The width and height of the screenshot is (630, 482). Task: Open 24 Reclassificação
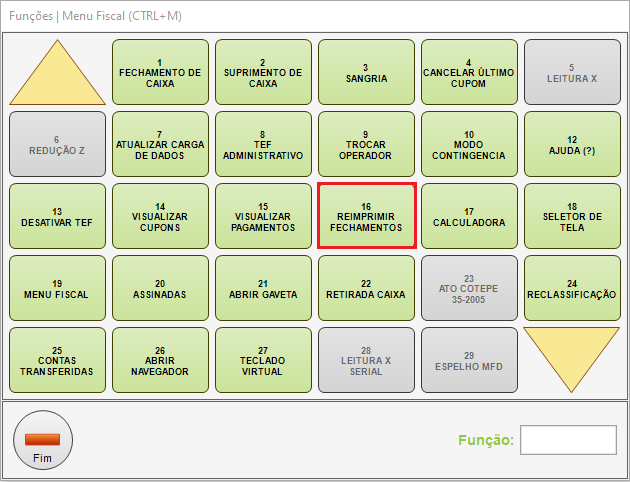[x=572, y=288]
